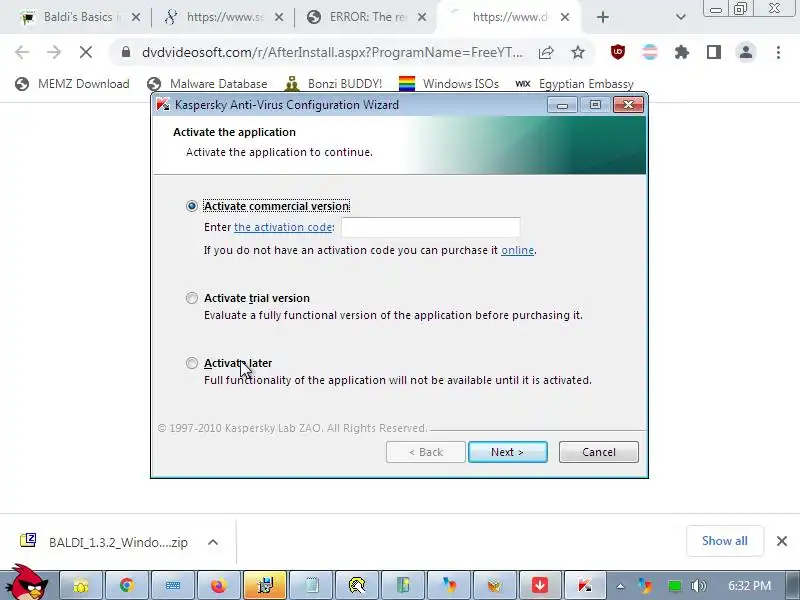Open 'the activation code' help link
Viewport: 800px width, 600px height.
click(x=283, y=227)
